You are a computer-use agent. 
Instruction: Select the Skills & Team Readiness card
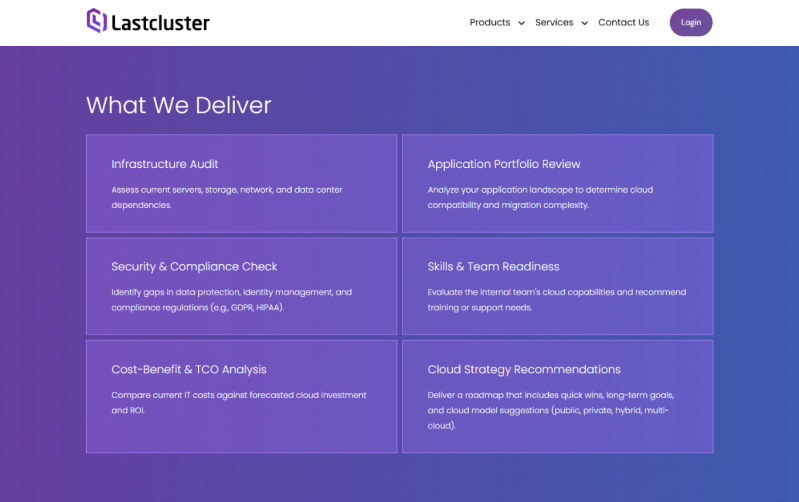pyautogui.click(x=557, y=286)
